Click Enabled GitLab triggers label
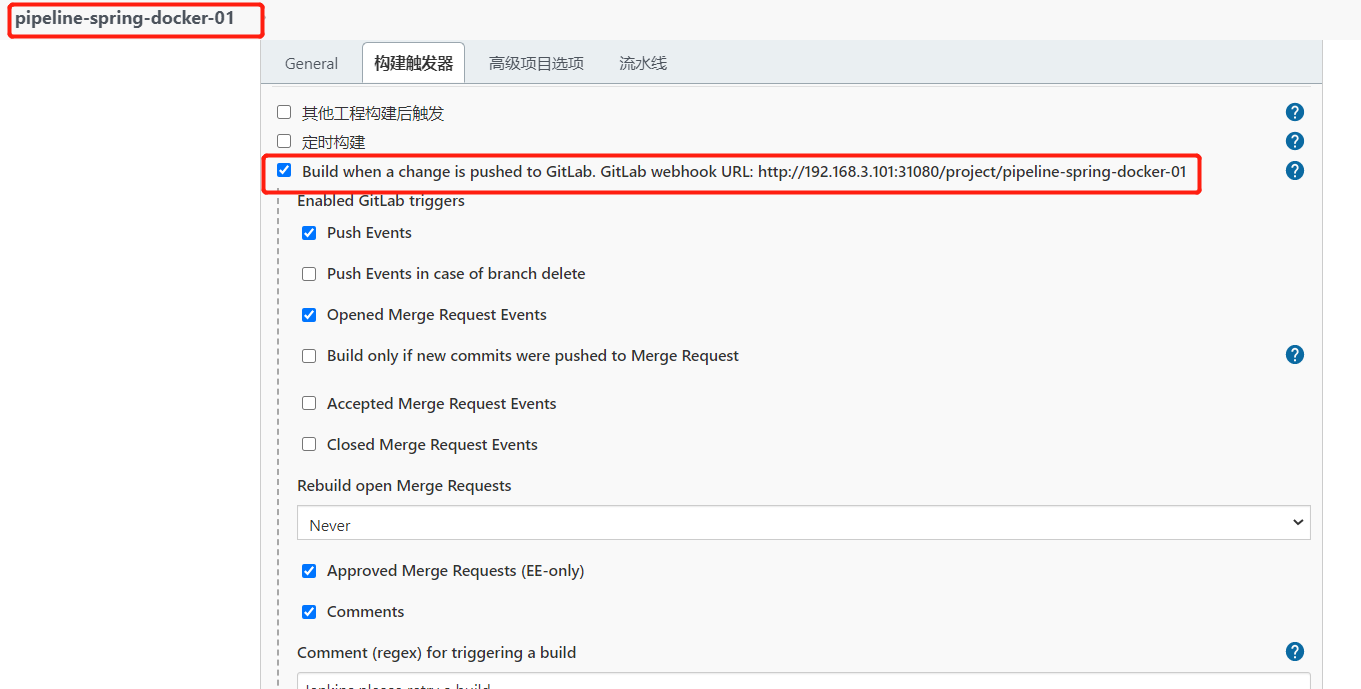Image resolution: width=1361 pixels, height=689 pixels. tap(381, 200)
